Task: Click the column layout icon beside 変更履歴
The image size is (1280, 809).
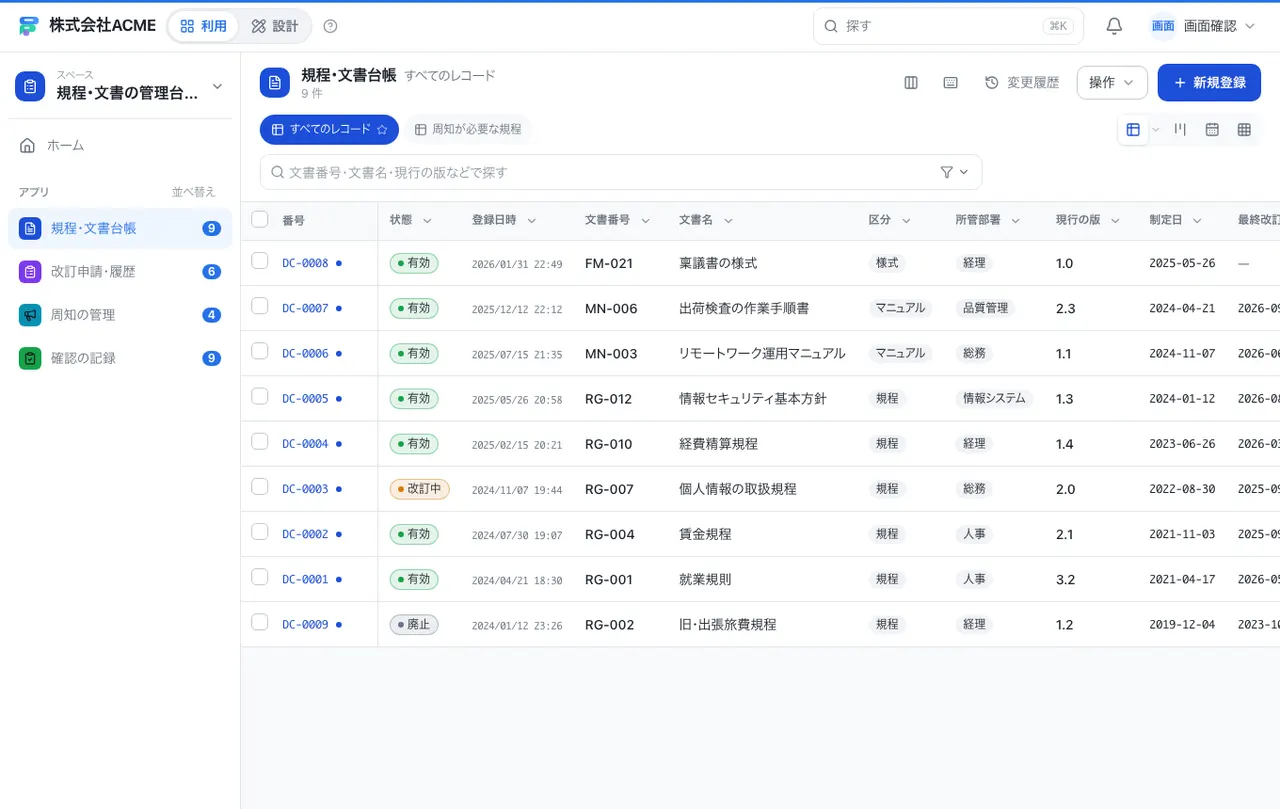Action: [911, 83]
